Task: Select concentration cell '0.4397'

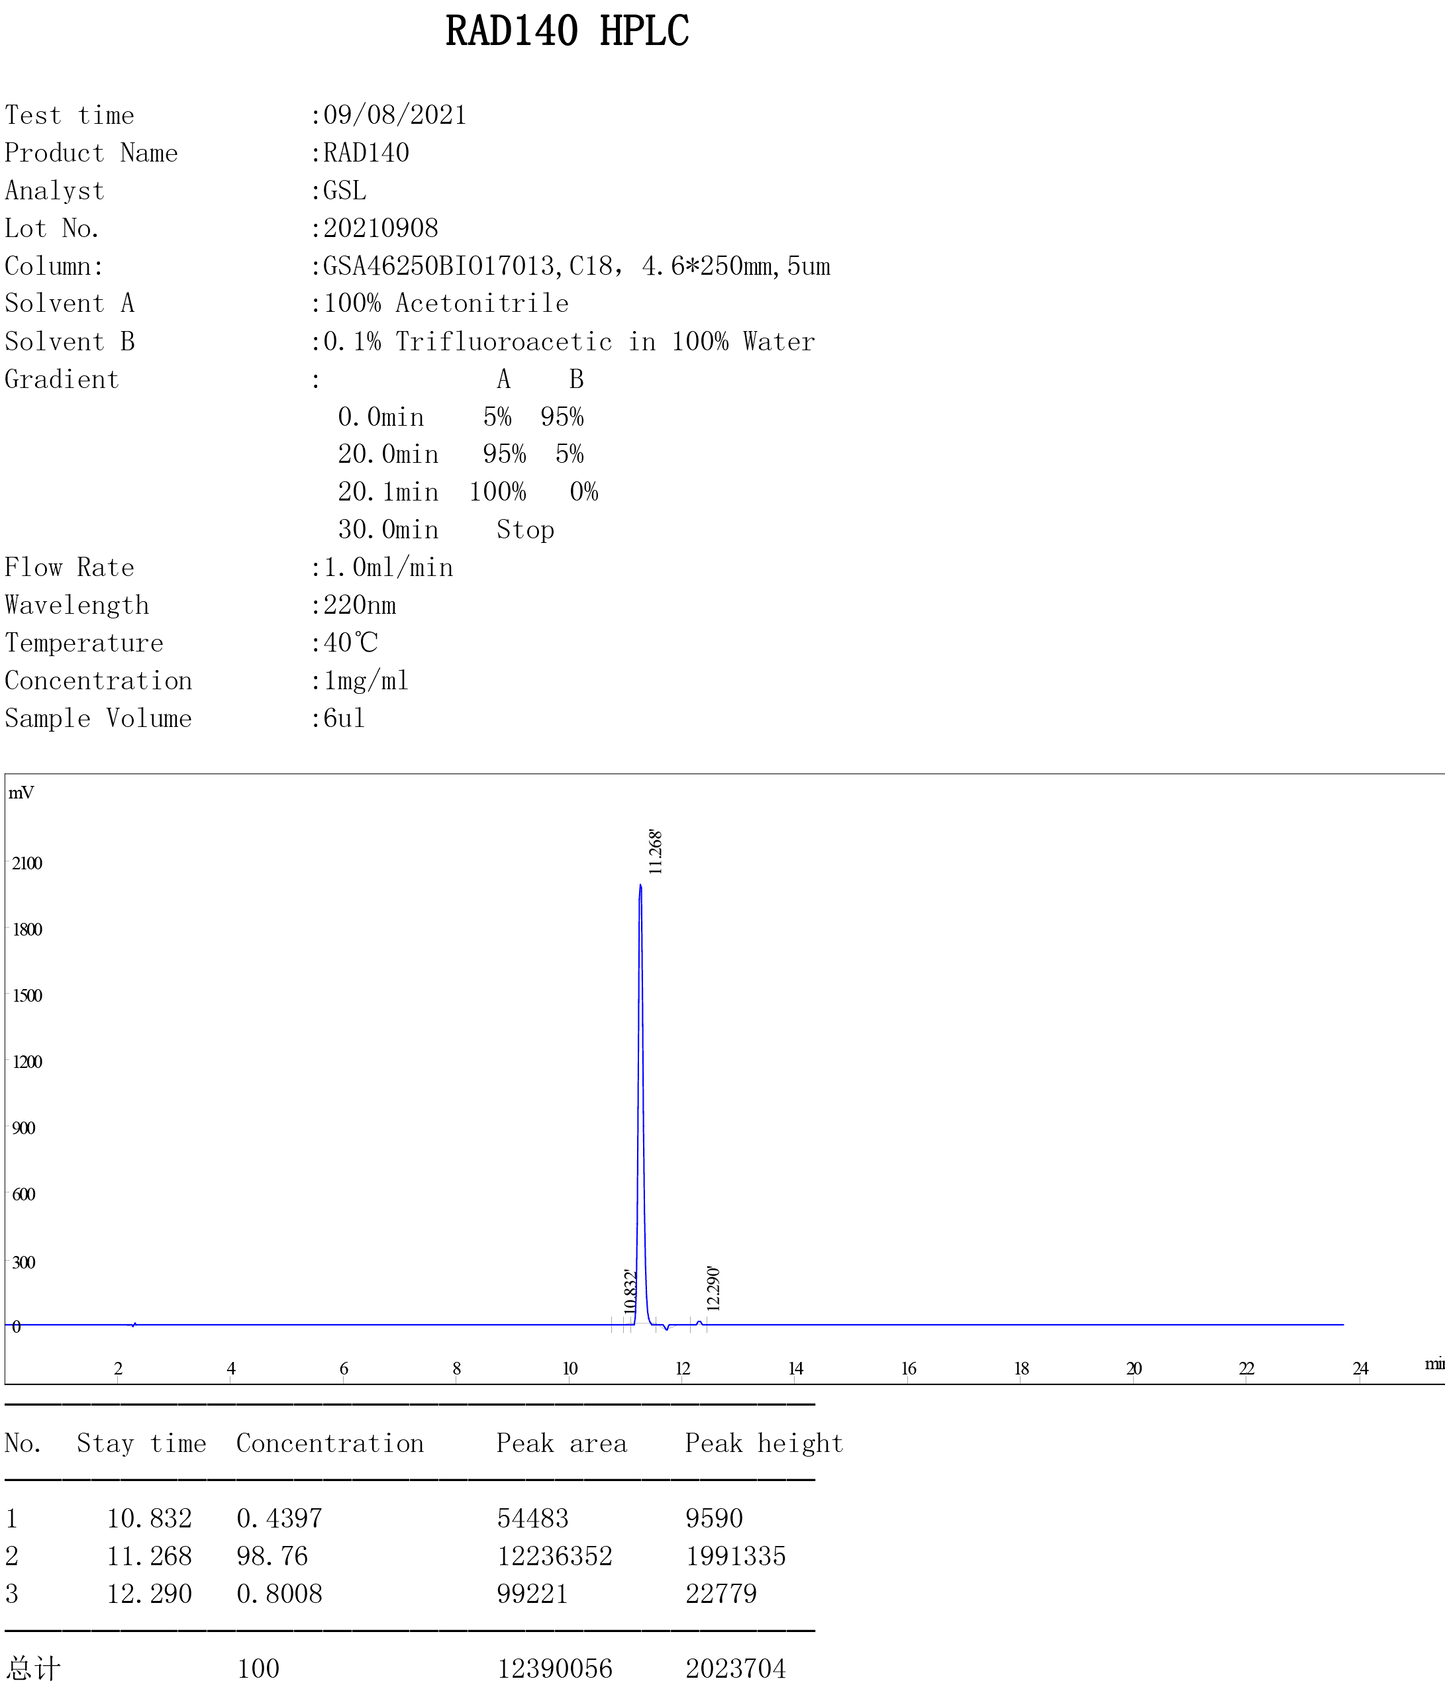Action: pyautogui.click(x=279, y=1518)
